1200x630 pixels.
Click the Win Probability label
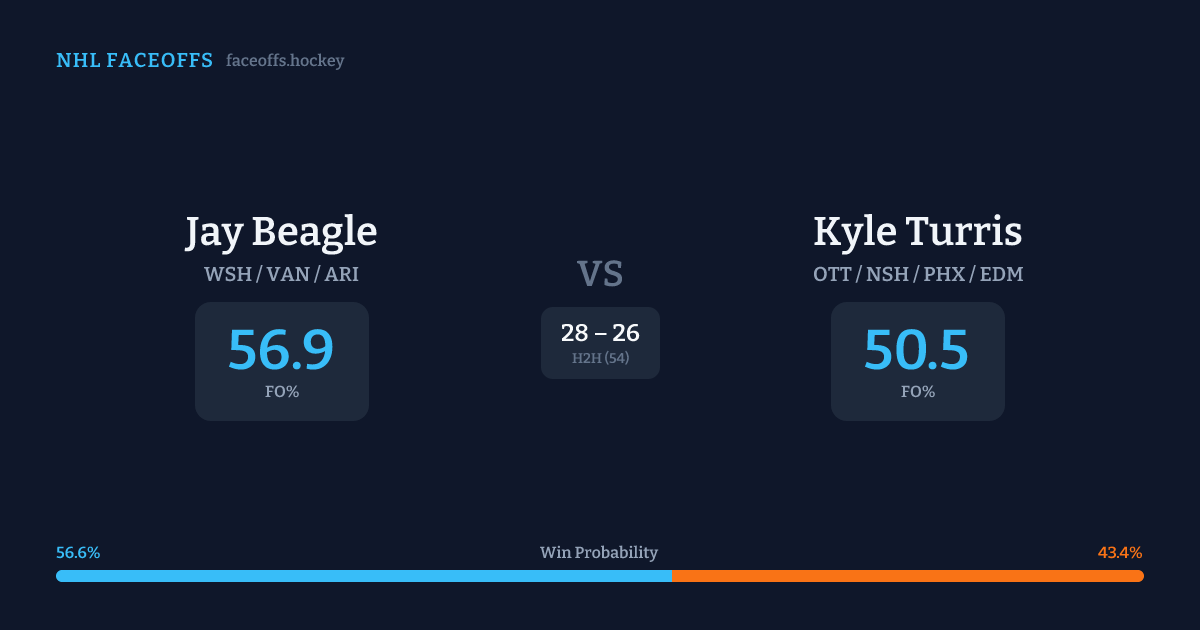point(599,553)
